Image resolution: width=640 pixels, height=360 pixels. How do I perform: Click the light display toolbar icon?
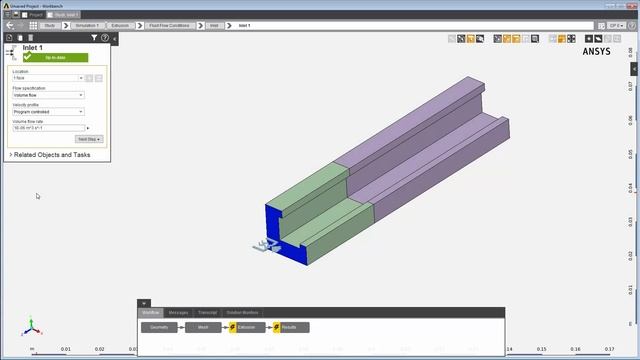[x=553, y=39]
